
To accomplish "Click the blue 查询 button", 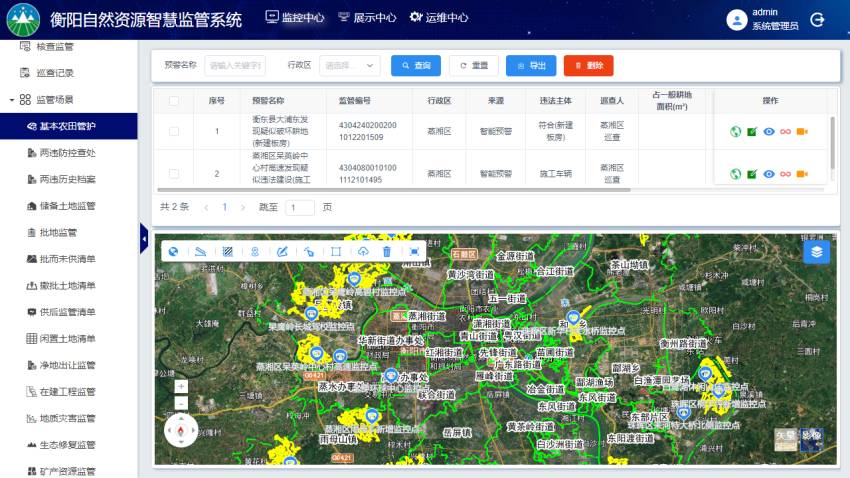I will 415,65.
